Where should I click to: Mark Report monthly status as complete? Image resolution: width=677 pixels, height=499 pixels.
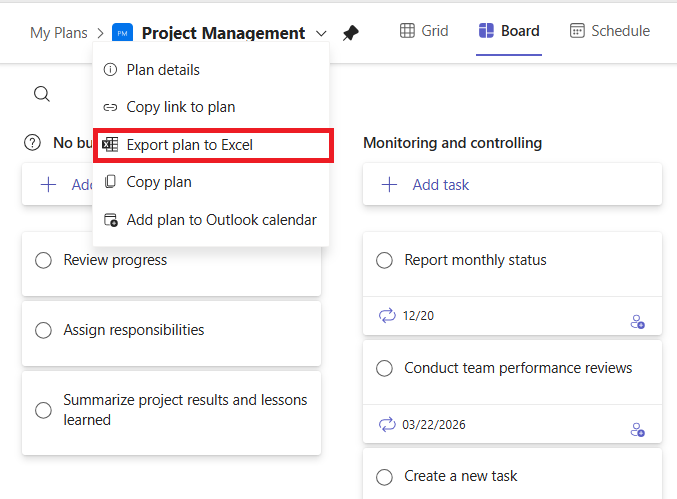pyautogui.click(x=384, y=260)
